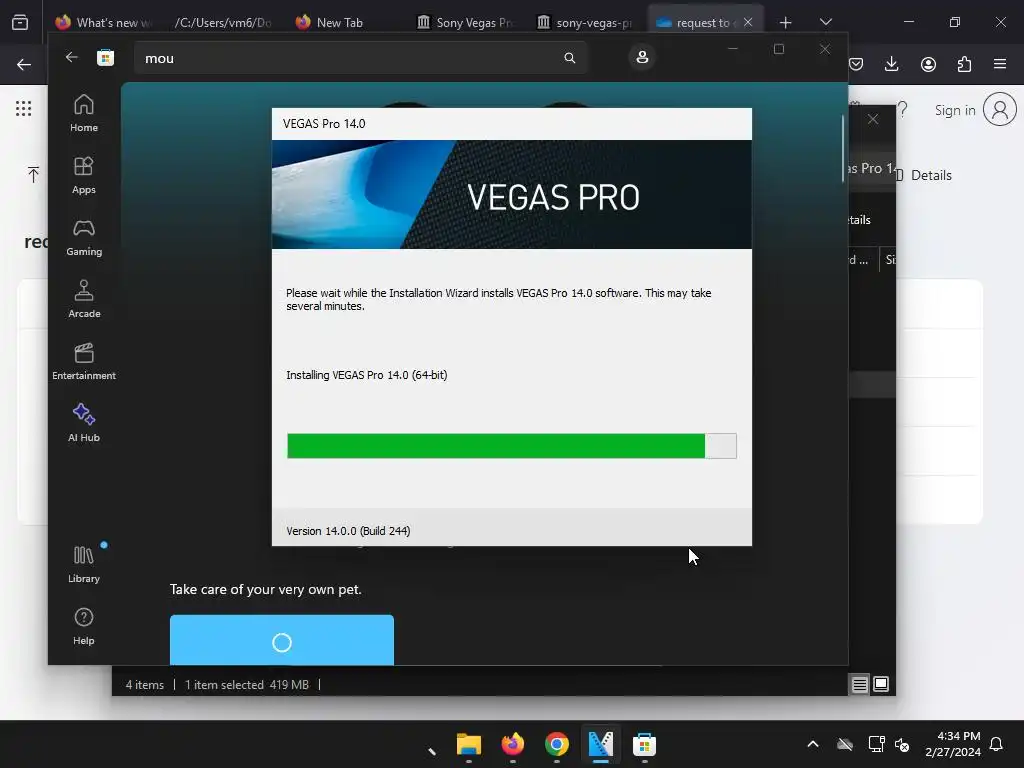Click the upload arrow icon on webpage

pos(33,174)
